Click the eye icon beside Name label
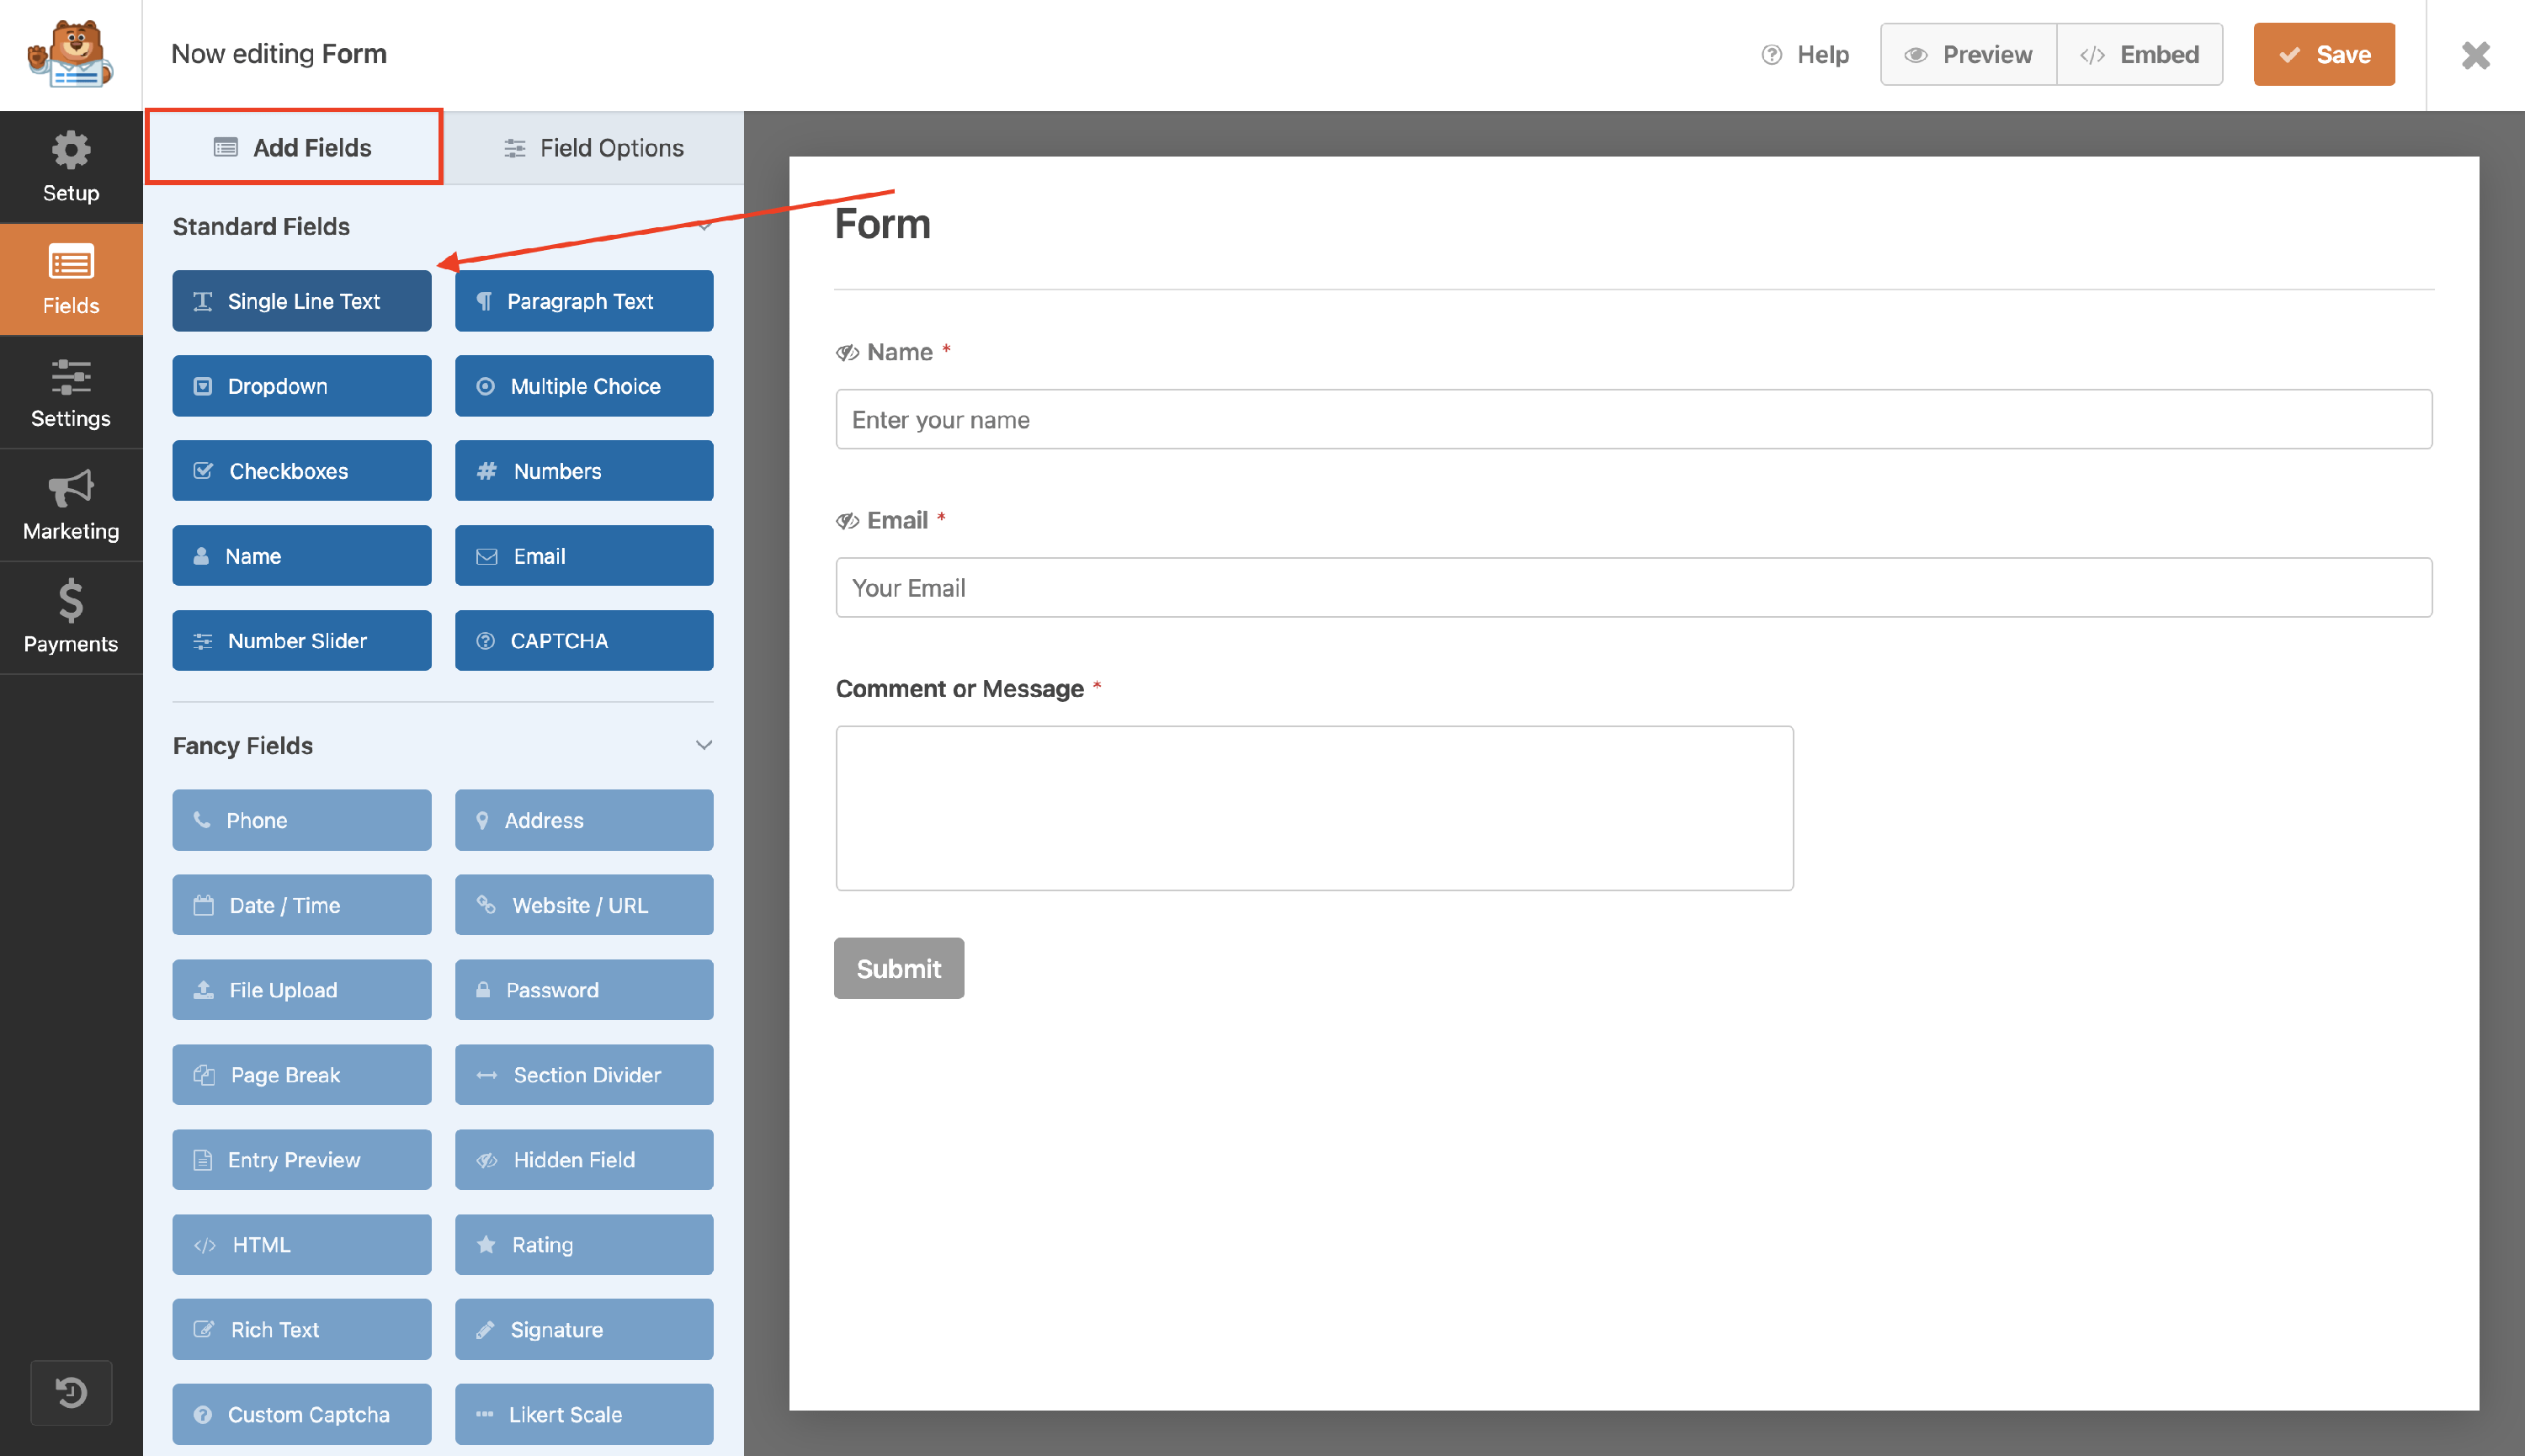The image size is (2525, 1456). [x=847, y=352]
